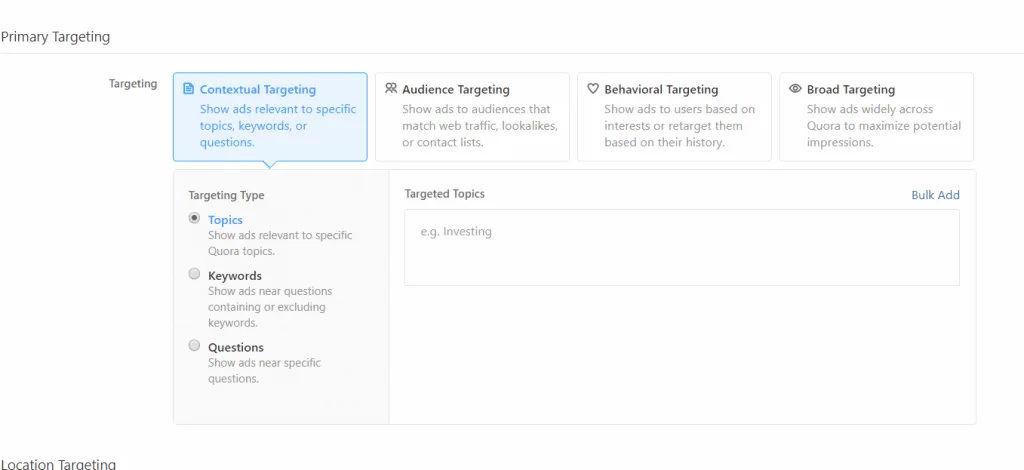Click the Behavioral Targeting heart icon
The width and height of the screenshot is (1024, 470).
coord(593,88)
